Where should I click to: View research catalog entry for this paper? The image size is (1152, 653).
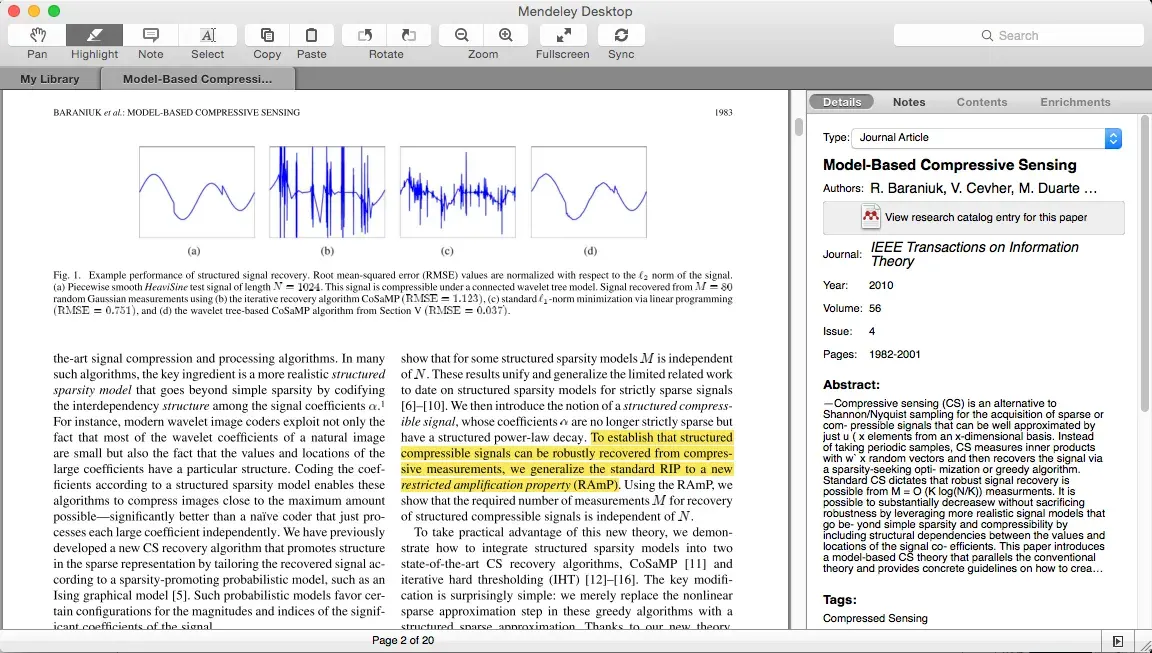click(x=973, y=217)
